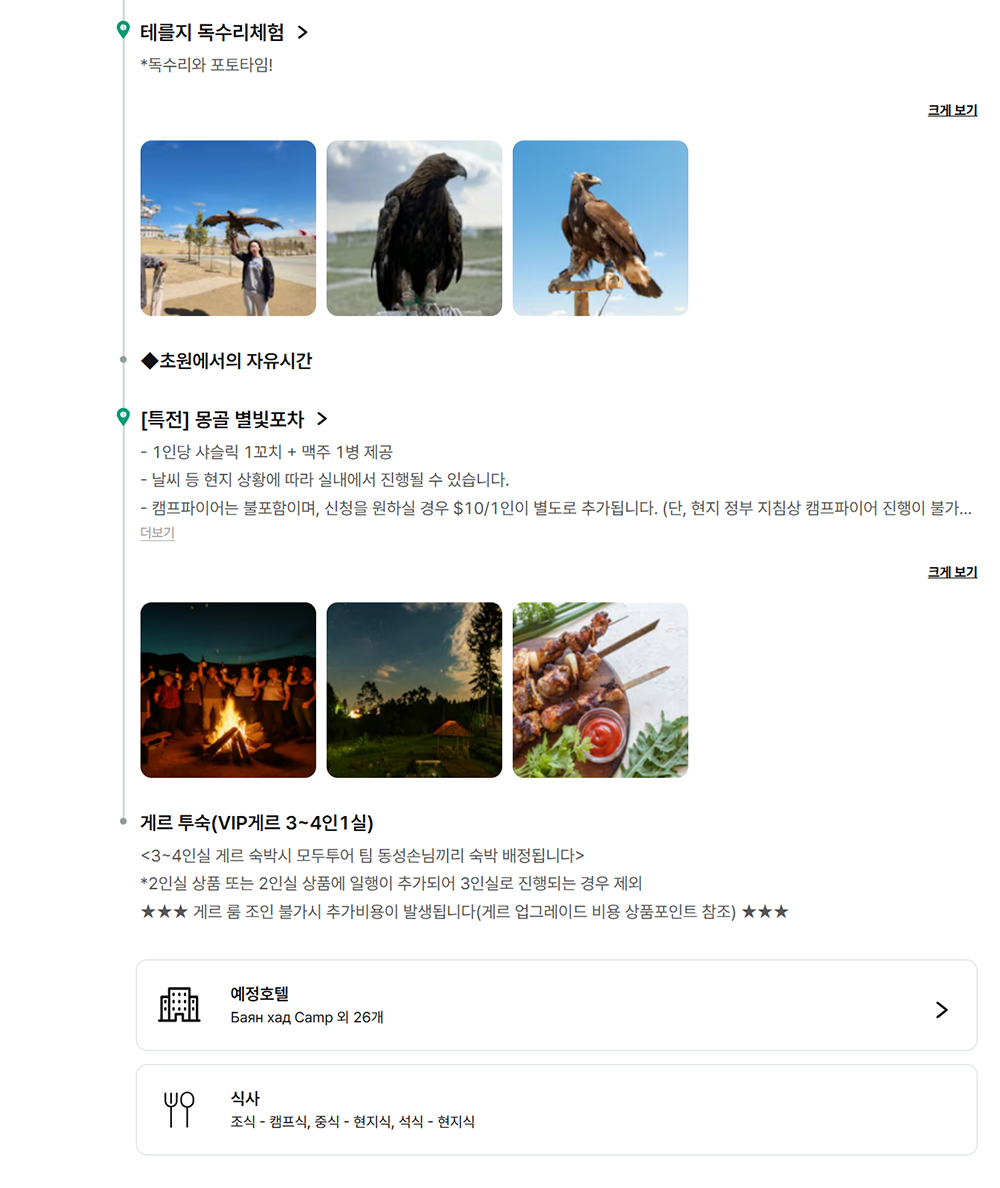Viewport: 1000px width, 1188px height.
Task: Click the hotel building icon in 예정호텔
Action: 179,1005
